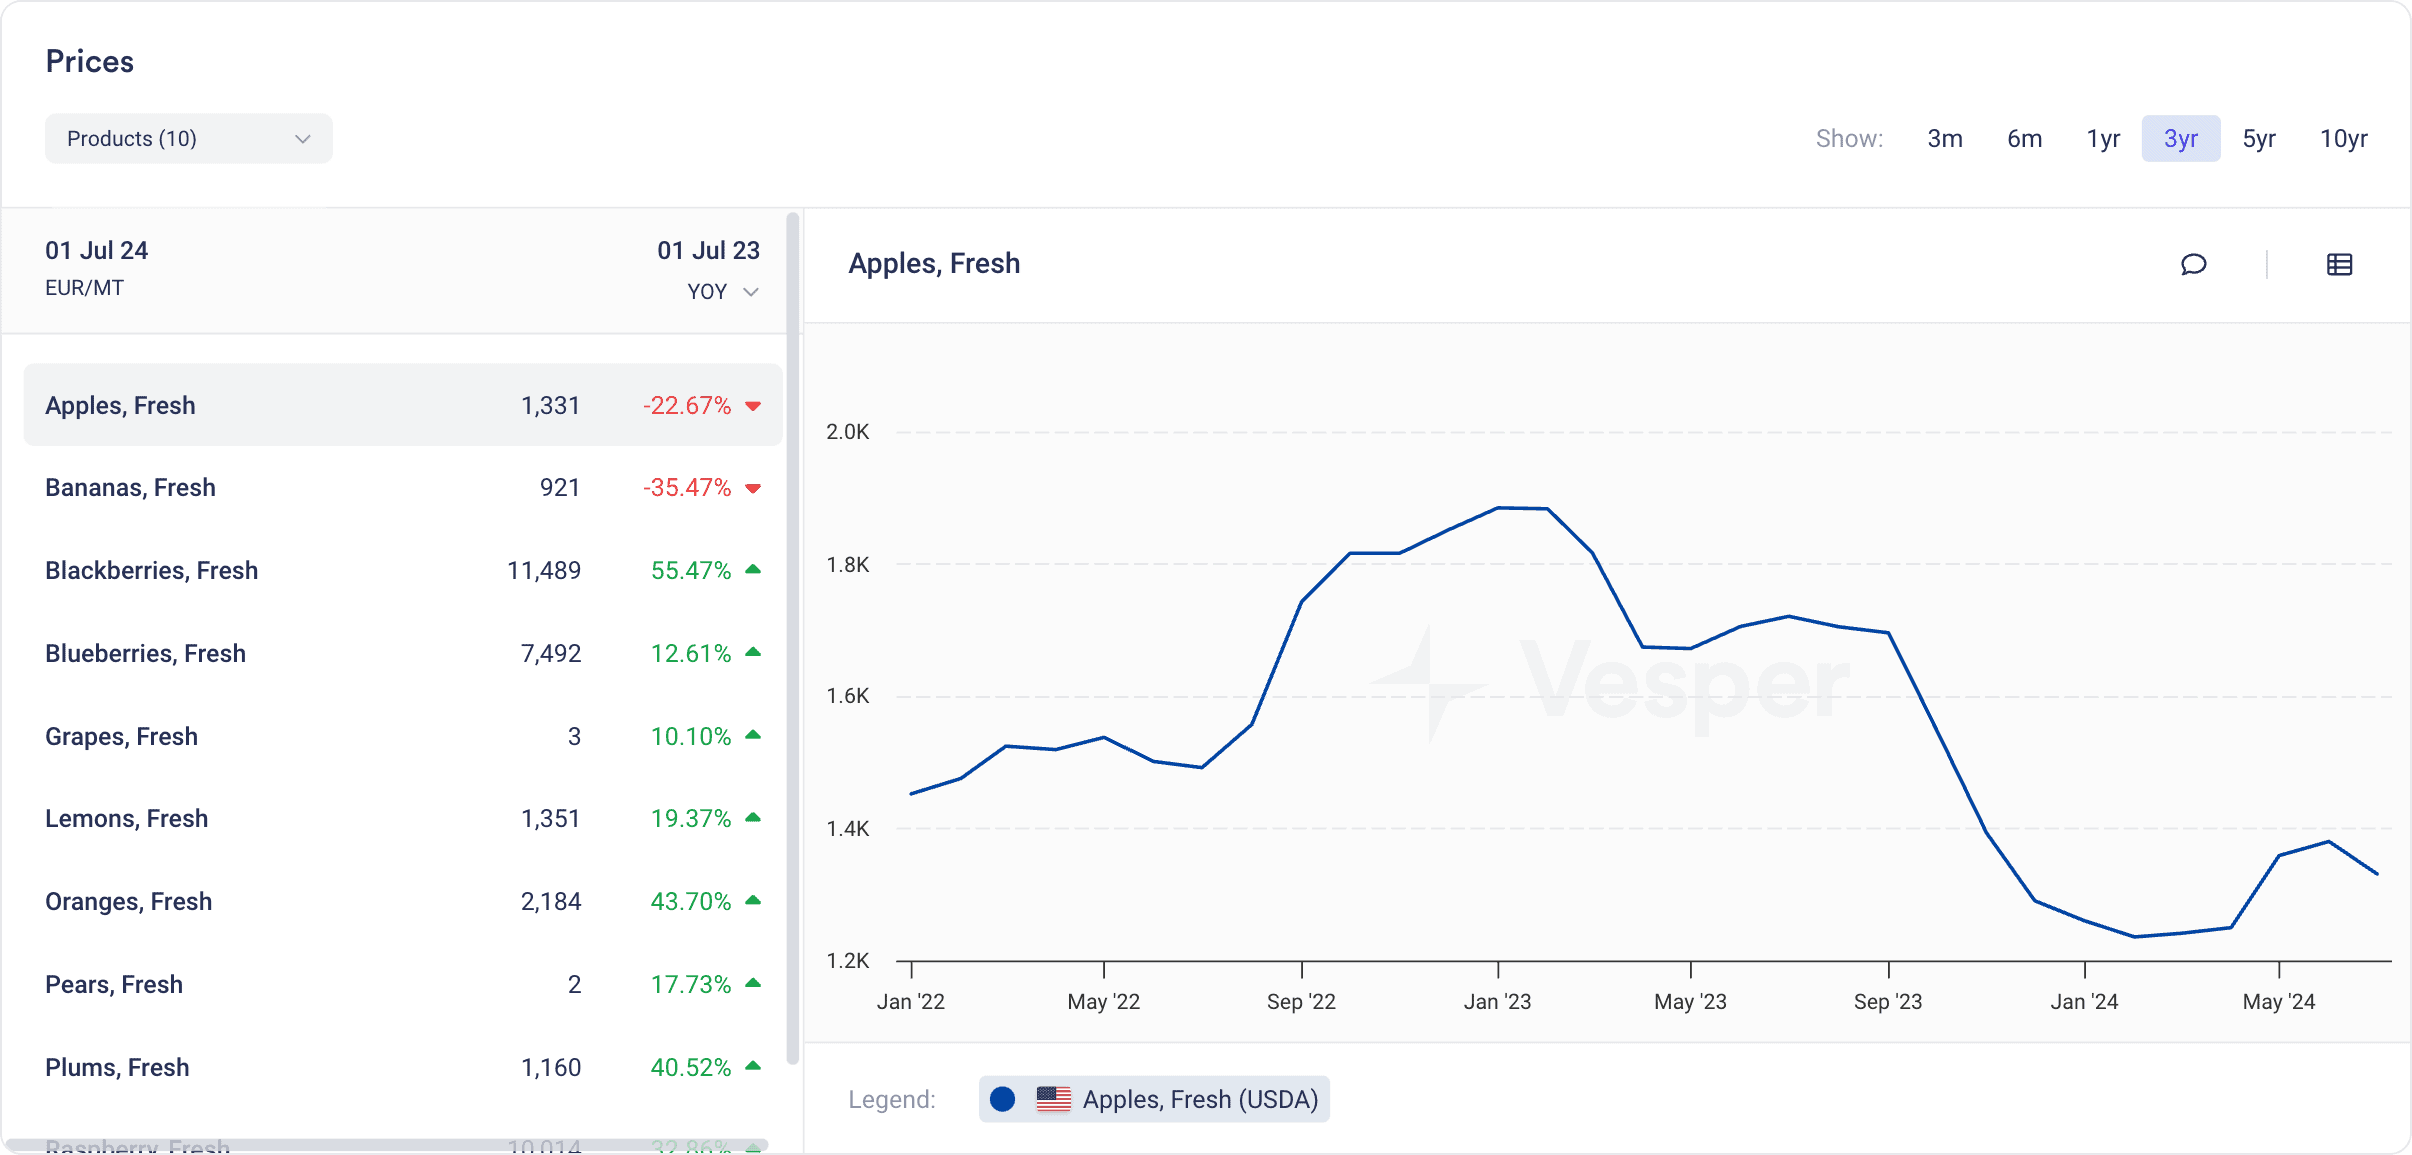
Task: Click the Bananas price 921
Action: [560, 488]
